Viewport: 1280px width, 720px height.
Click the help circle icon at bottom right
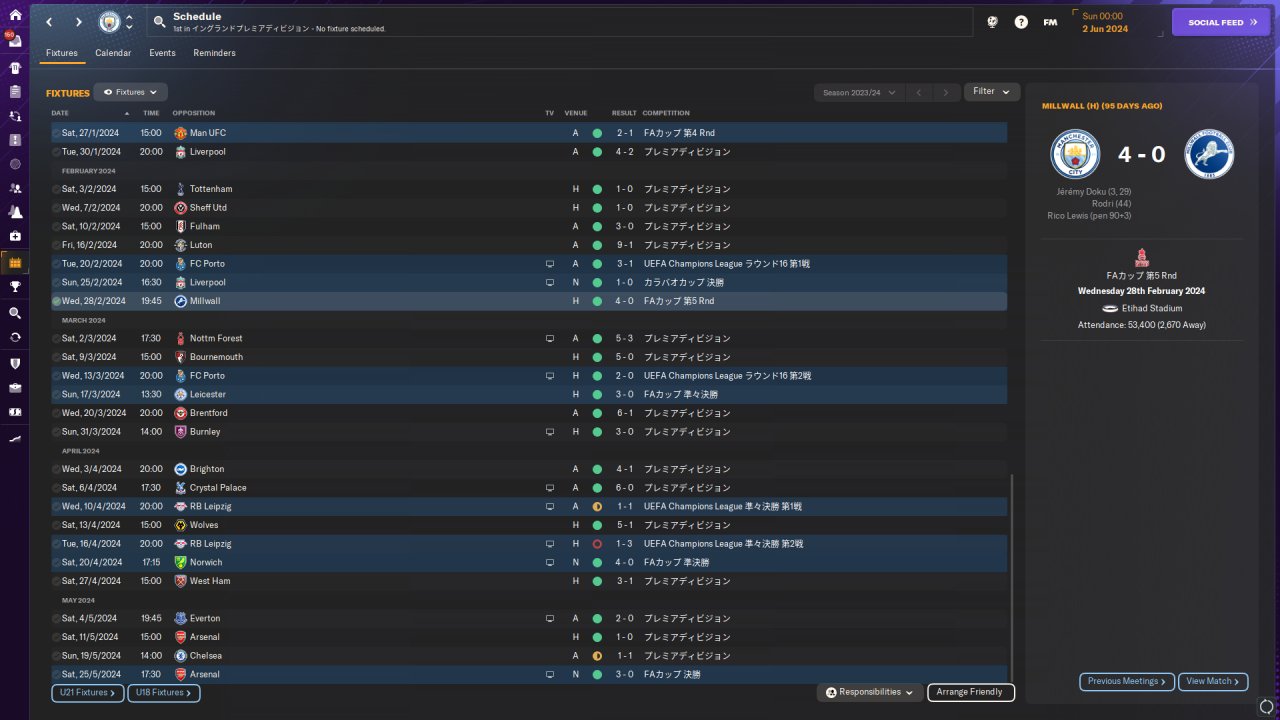[x=1267, y=708]
